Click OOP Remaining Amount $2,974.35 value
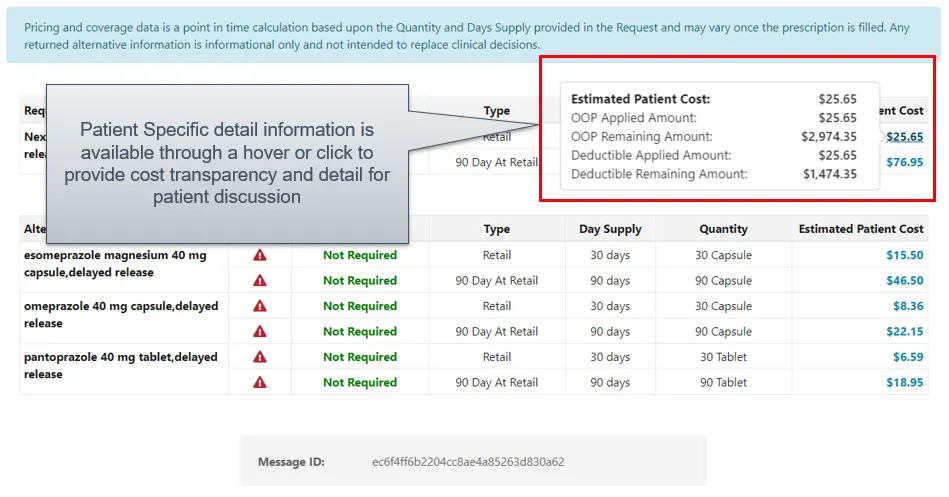 click(829, 137)
